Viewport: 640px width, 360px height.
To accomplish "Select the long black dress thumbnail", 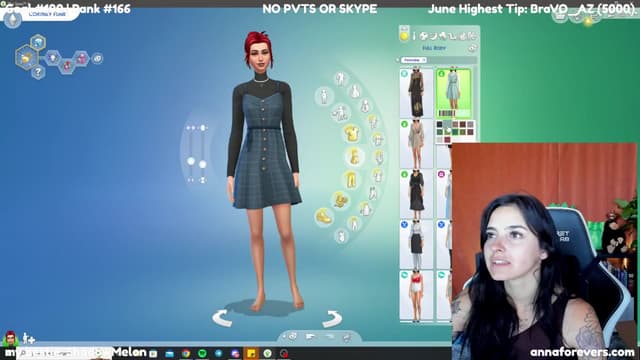I will (x=416, y=93).
